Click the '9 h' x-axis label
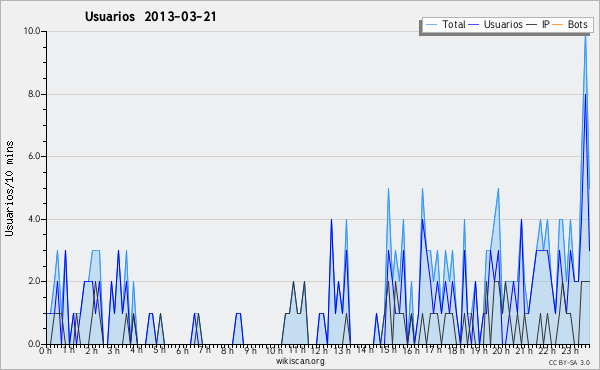Viewport: 600px width, 370px height. pos(250,351)
